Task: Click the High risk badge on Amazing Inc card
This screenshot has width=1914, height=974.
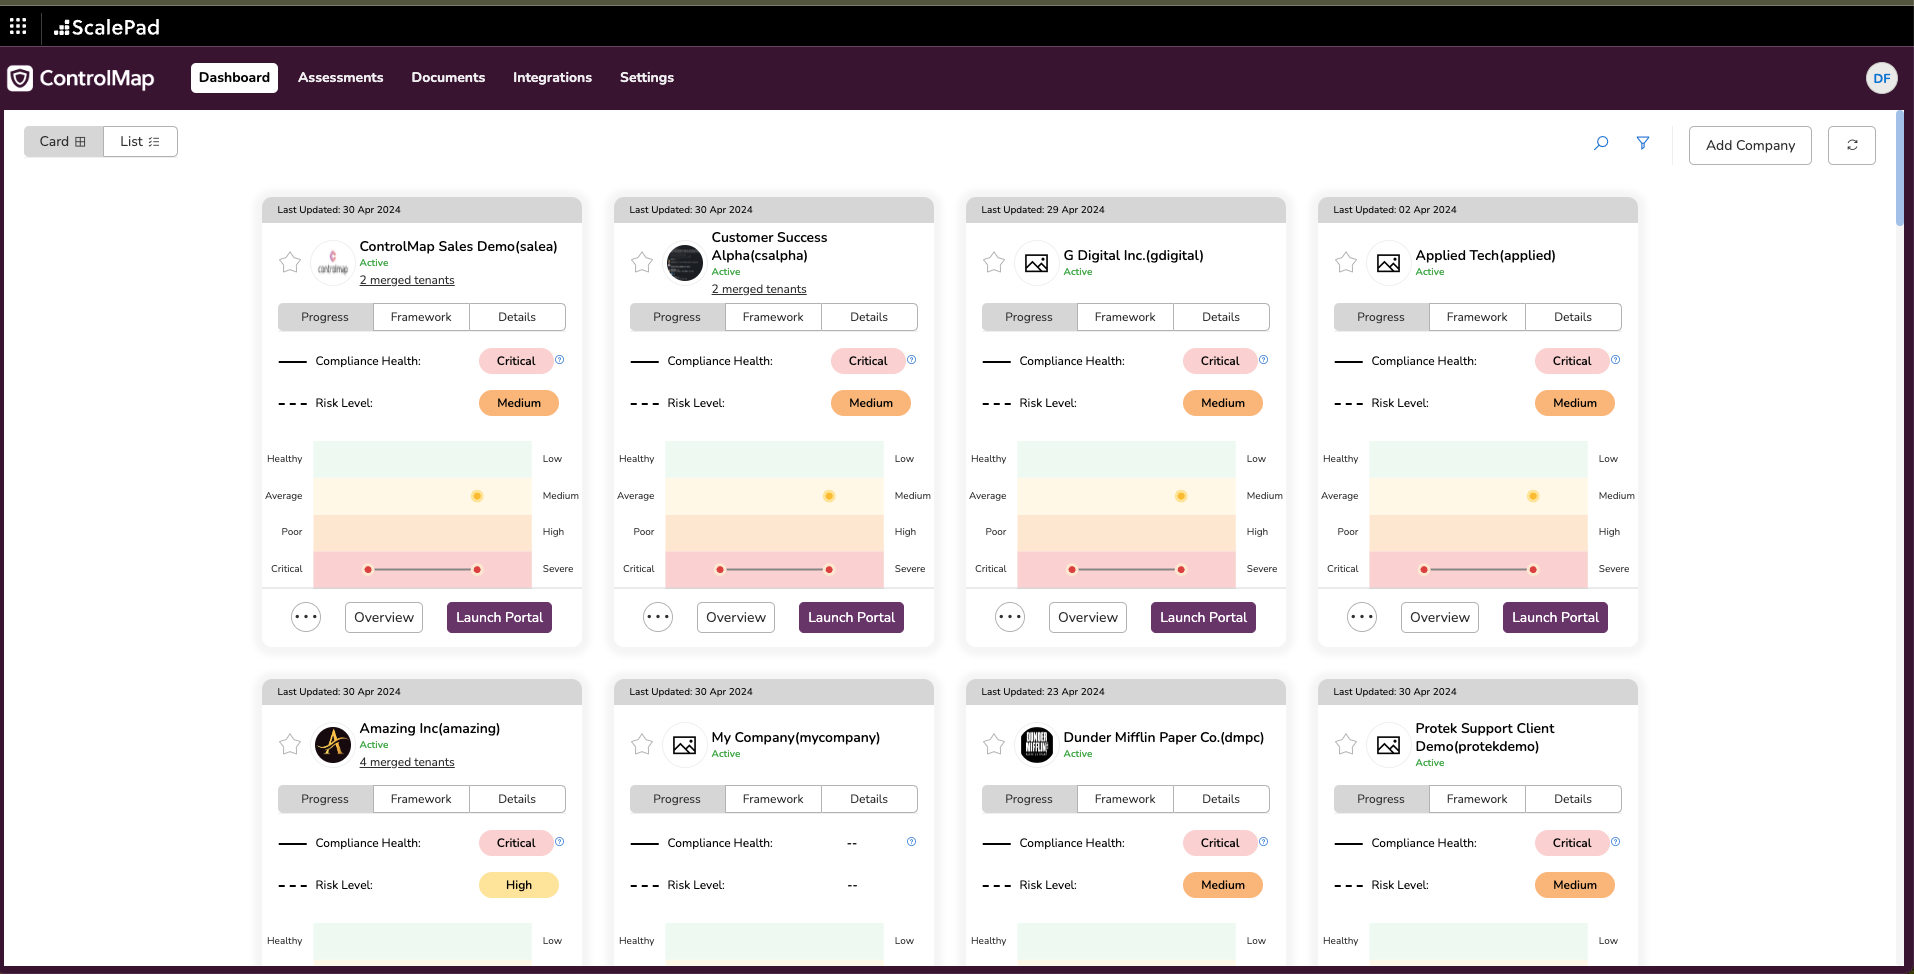Action: click(x=519, y=885)
